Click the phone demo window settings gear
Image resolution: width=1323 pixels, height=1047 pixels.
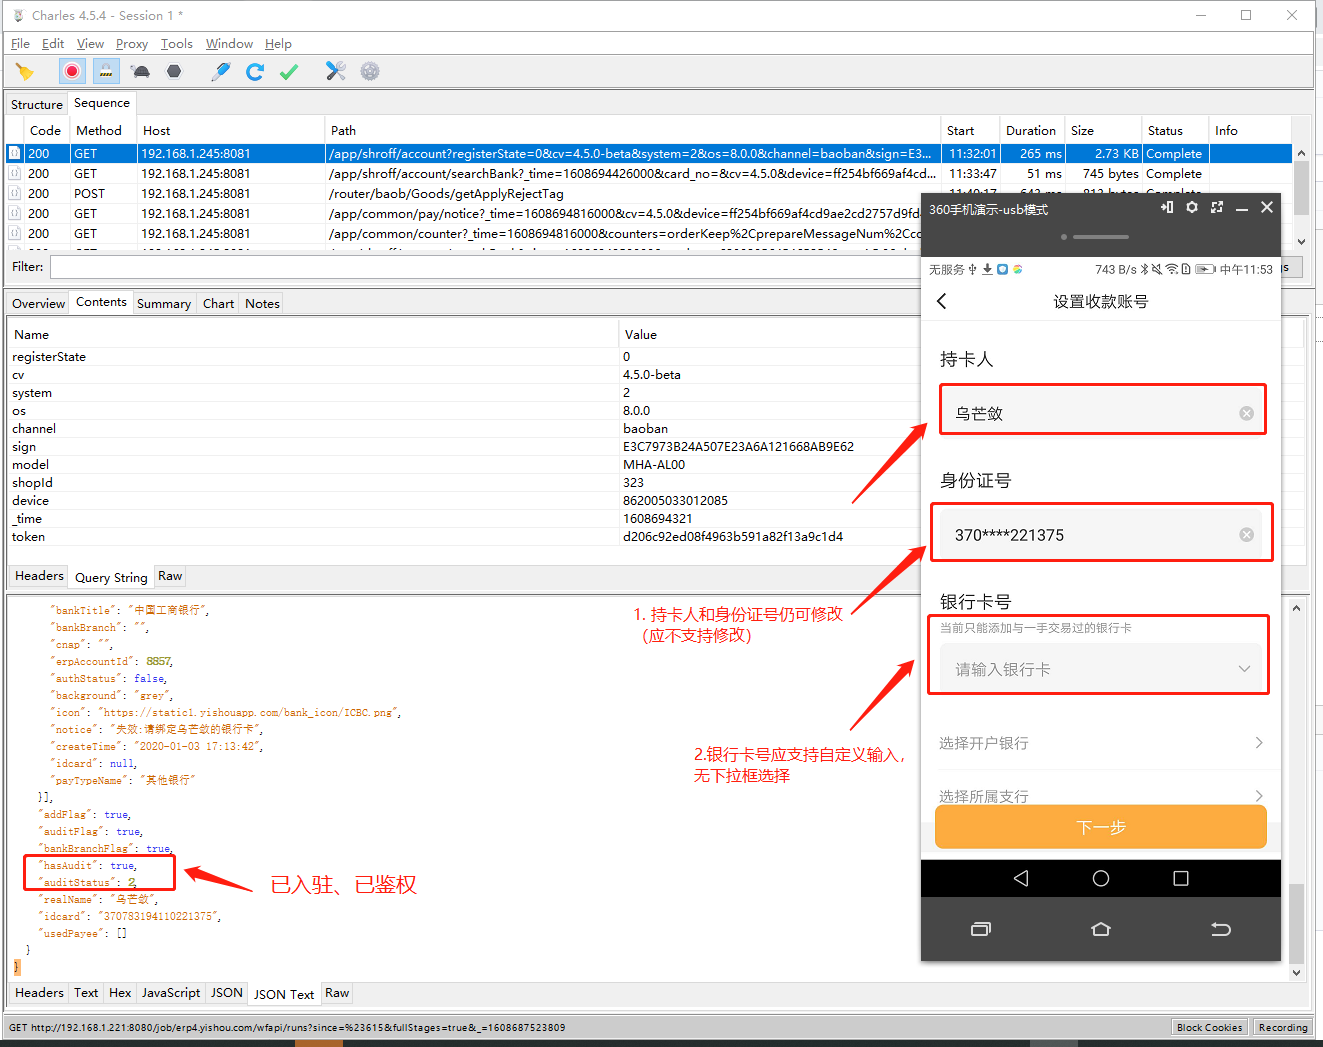(1192, 207)
